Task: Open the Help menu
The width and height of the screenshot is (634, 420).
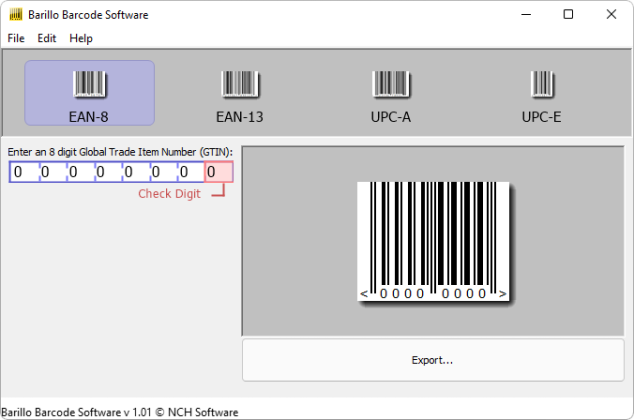Action: click(81, 38)
